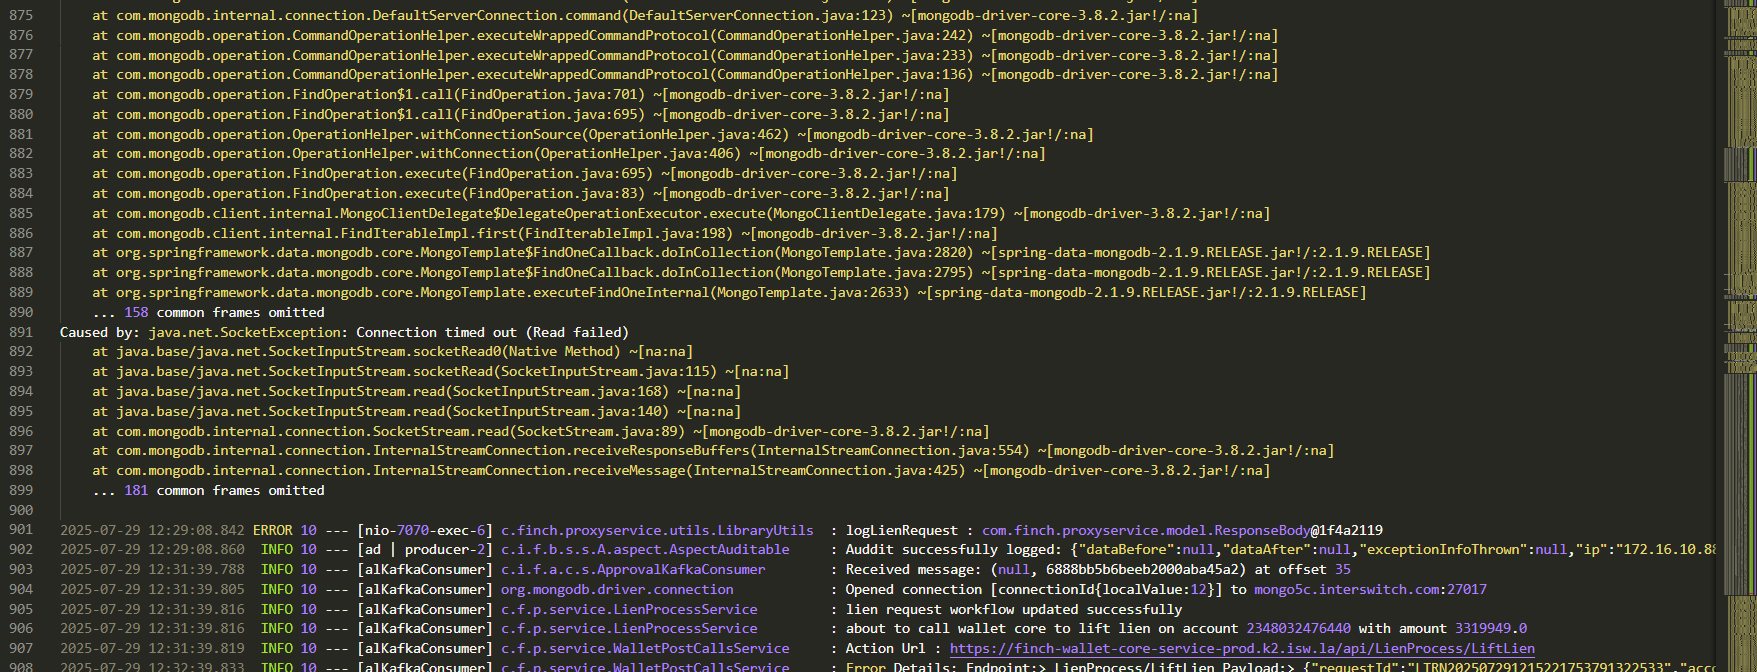The image size is (1757, 672).
Task: Click the minimap on the right edge
Action: click(x=1738, y=300)
